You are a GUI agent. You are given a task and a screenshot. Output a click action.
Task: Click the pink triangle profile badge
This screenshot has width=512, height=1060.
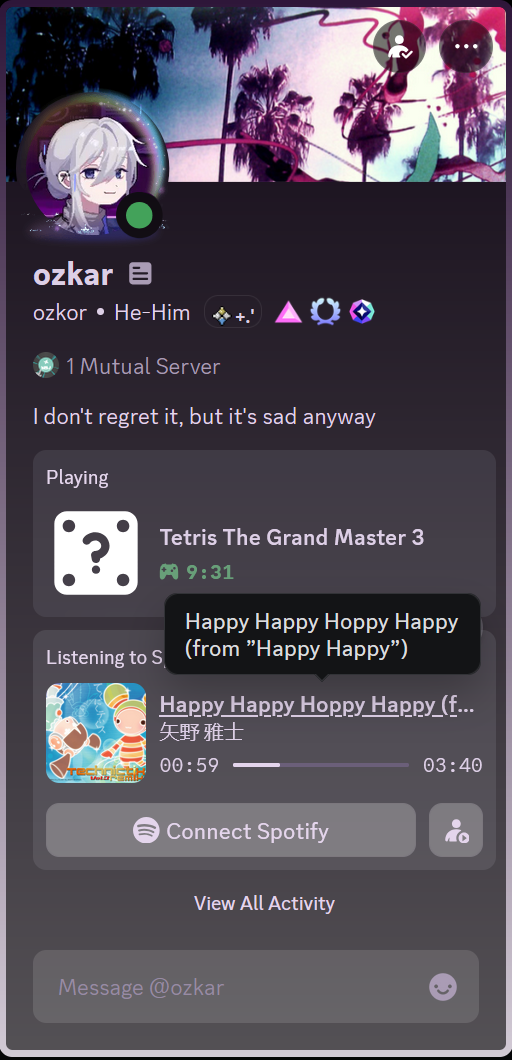(x=288, y=312)
